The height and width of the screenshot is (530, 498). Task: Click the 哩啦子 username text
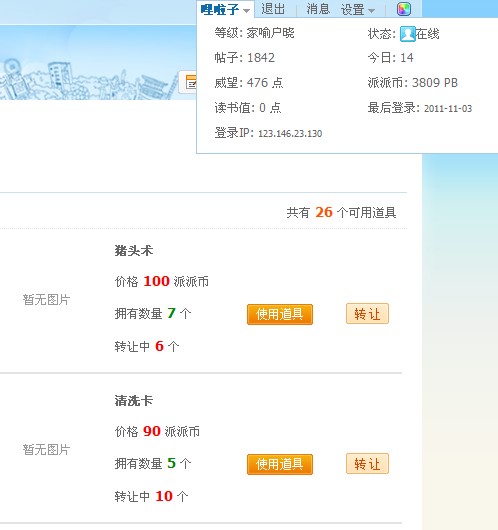point(220,9)
